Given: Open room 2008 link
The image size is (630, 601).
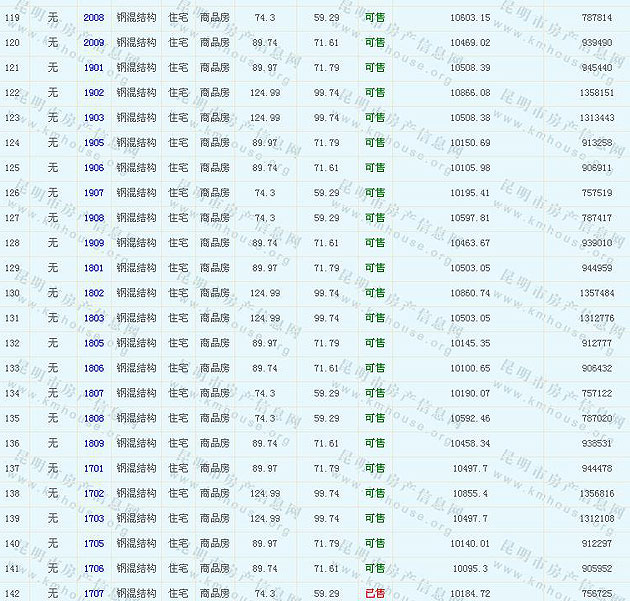Looking at the screenshot, I should [x=93, y=18].
